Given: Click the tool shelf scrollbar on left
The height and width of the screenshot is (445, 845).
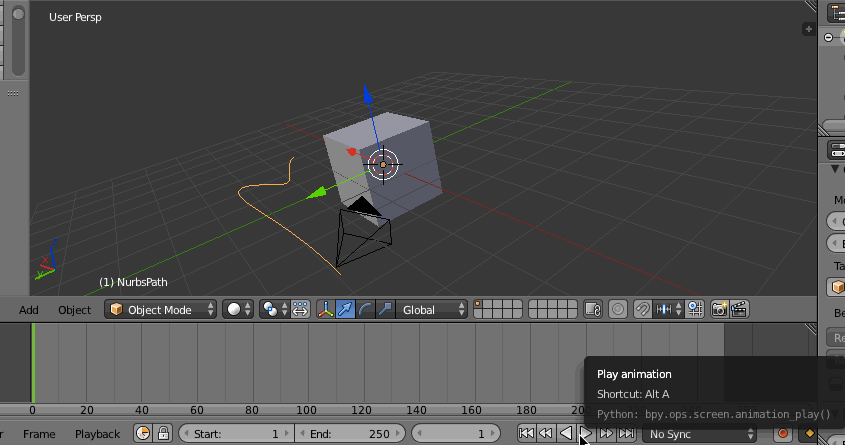Looking at the screenshot, I should pyautogui.click(x=18, y=40).
